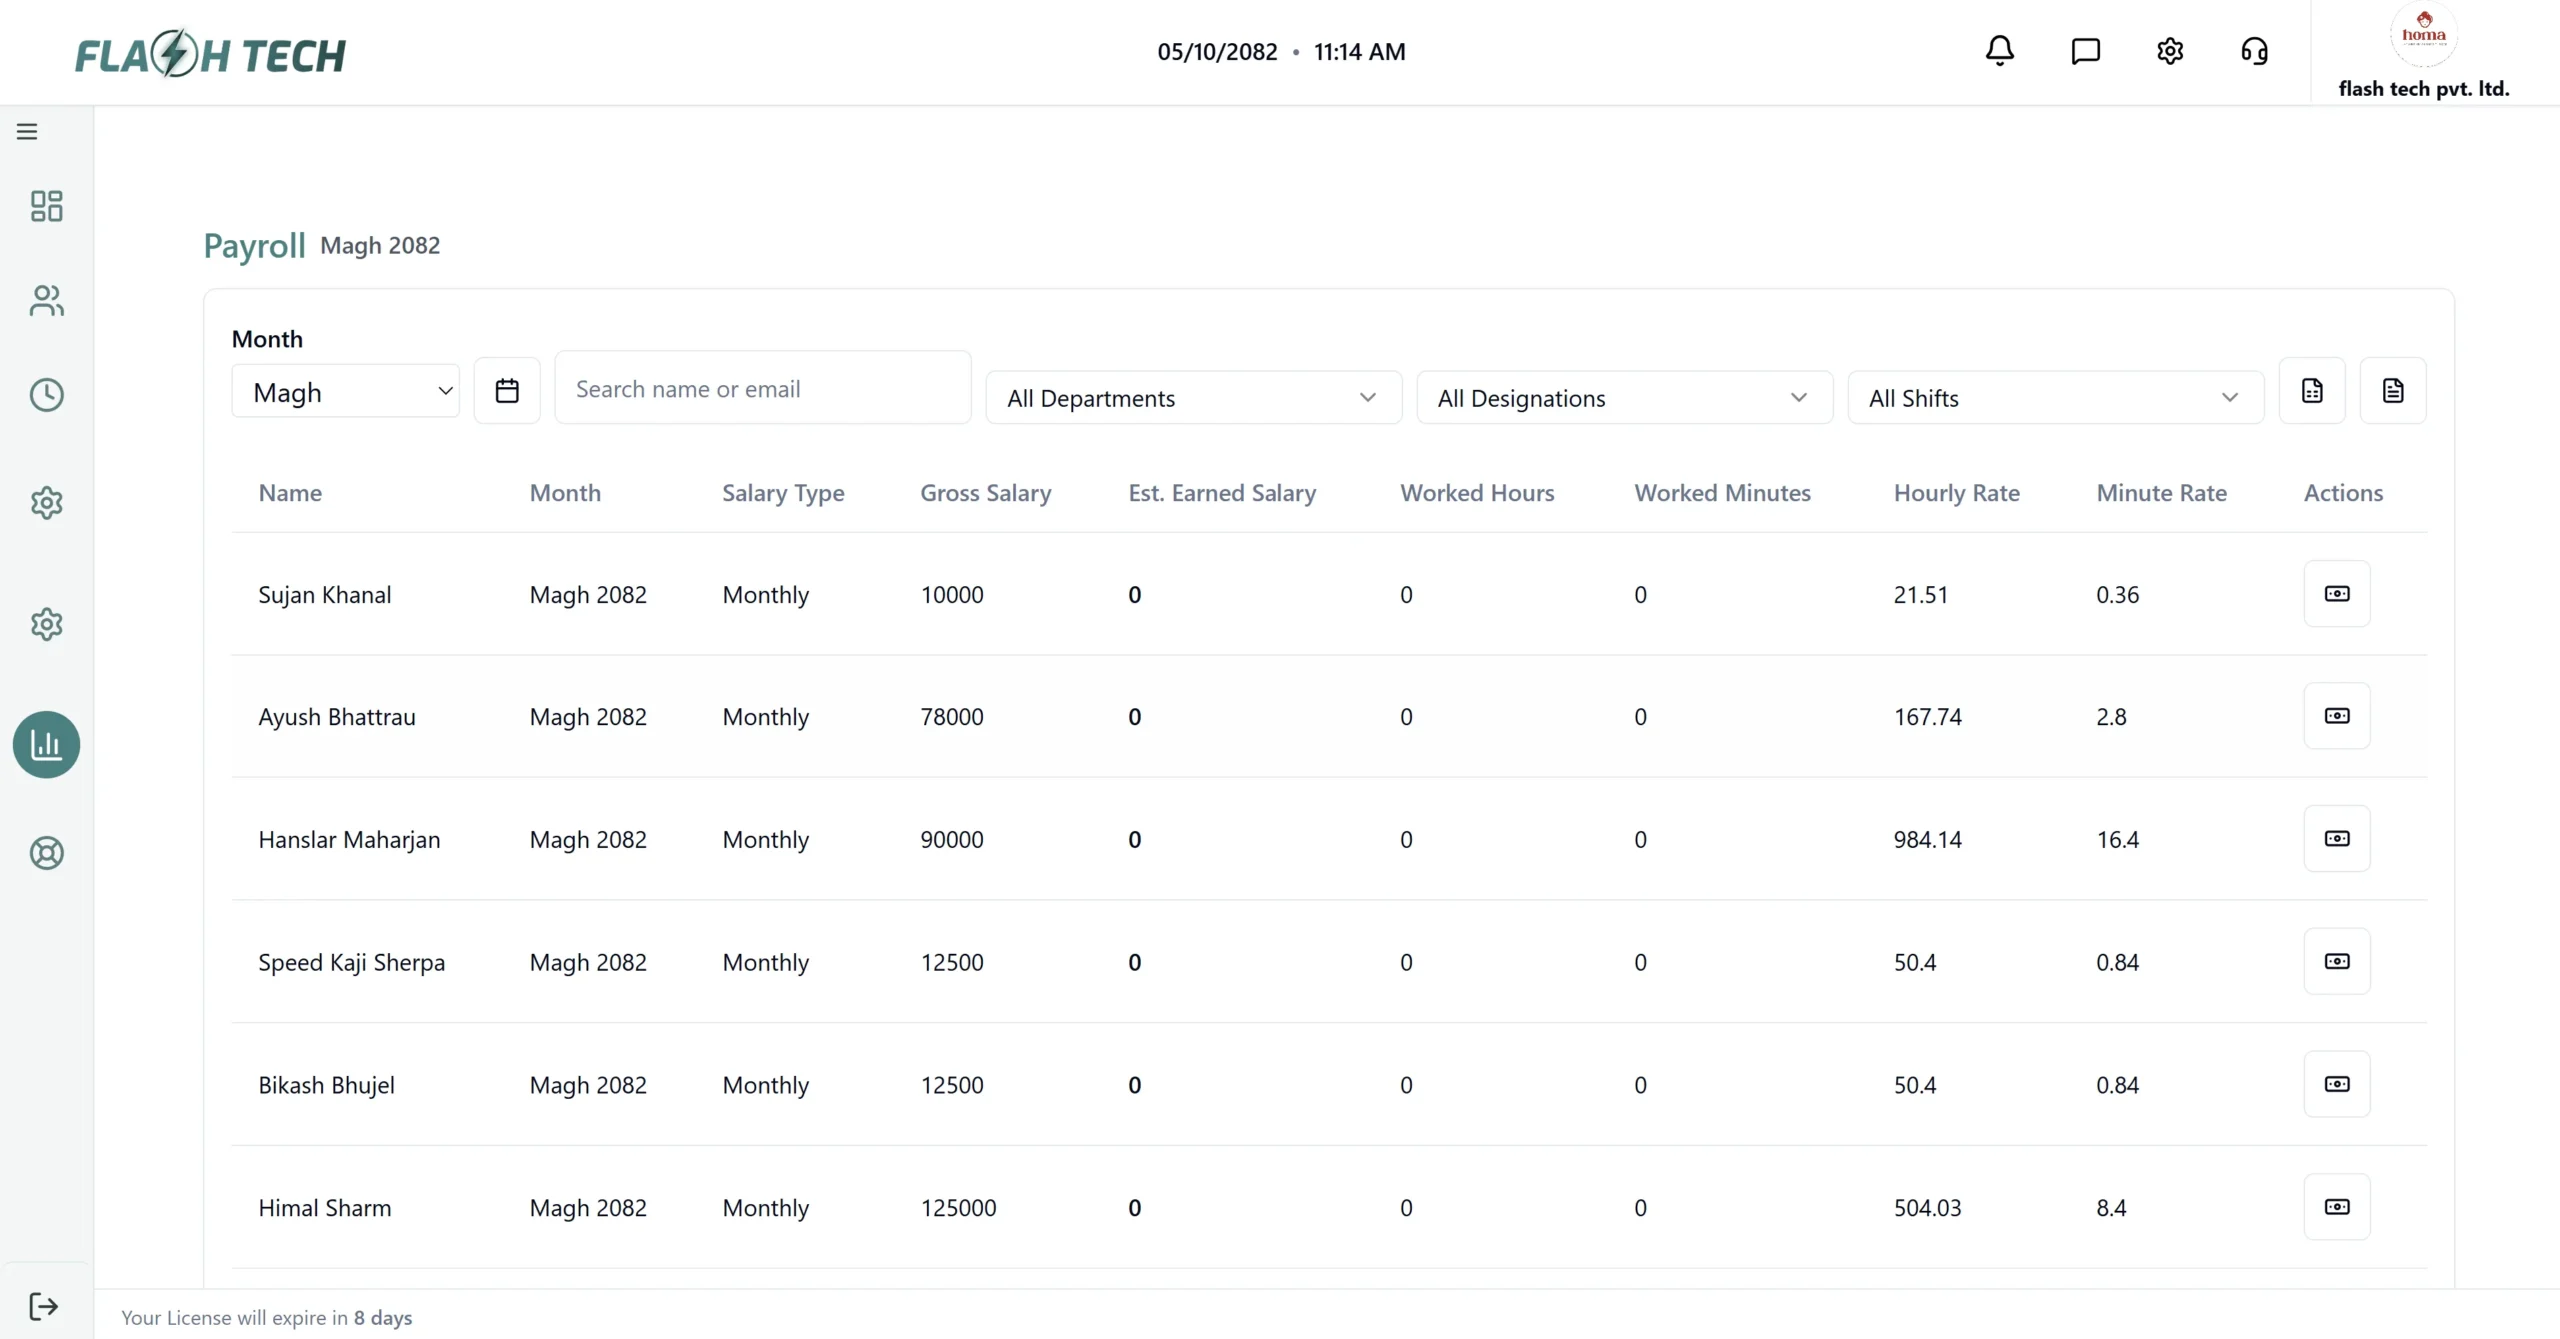Click payment action icon for Himal Sharm

coord(2336,1207)
